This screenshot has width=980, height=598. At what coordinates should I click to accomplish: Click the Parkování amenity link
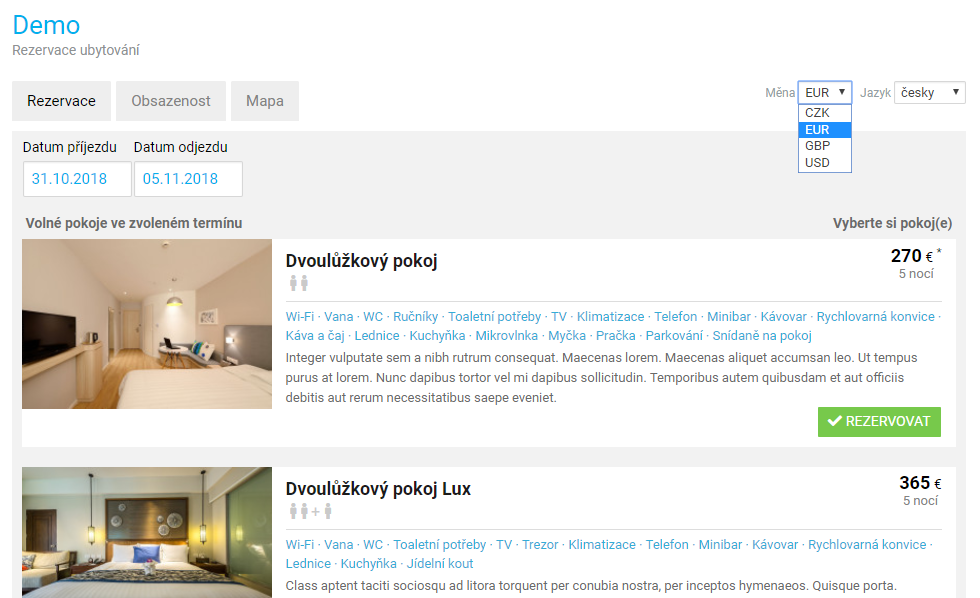click(674, 336)
